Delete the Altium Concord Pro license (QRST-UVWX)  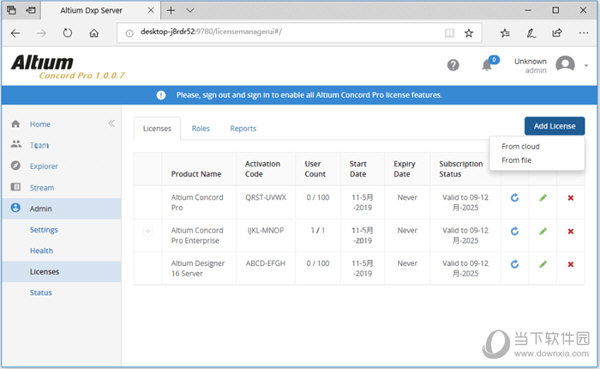[571, 198]
